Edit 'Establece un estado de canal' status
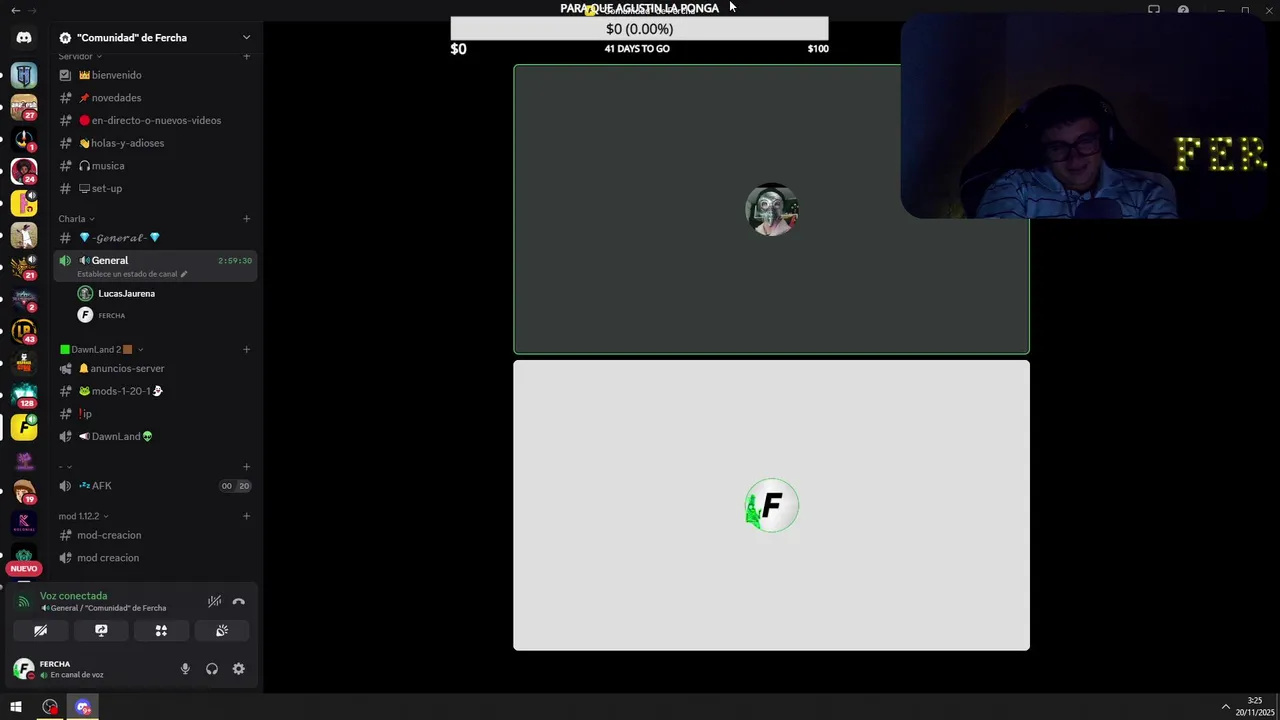This screenshot has width=1280, height=720. [132, 274]
